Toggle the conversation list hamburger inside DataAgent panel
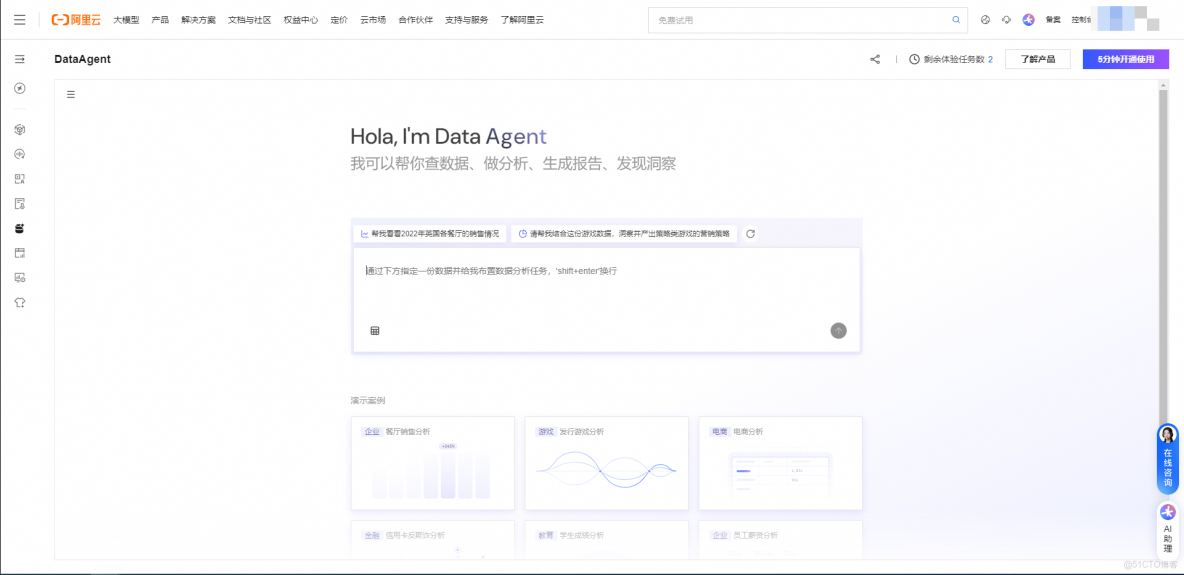 [x=71, y=94]
